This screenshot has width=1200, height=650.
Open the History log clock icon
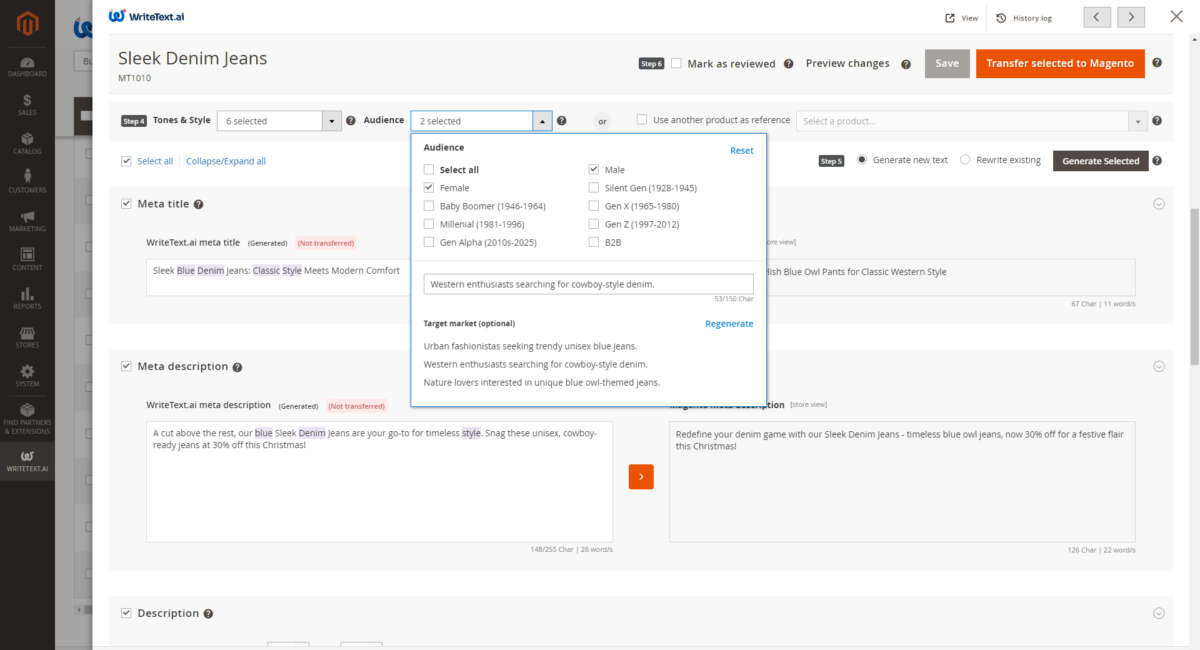[1001, 18]
